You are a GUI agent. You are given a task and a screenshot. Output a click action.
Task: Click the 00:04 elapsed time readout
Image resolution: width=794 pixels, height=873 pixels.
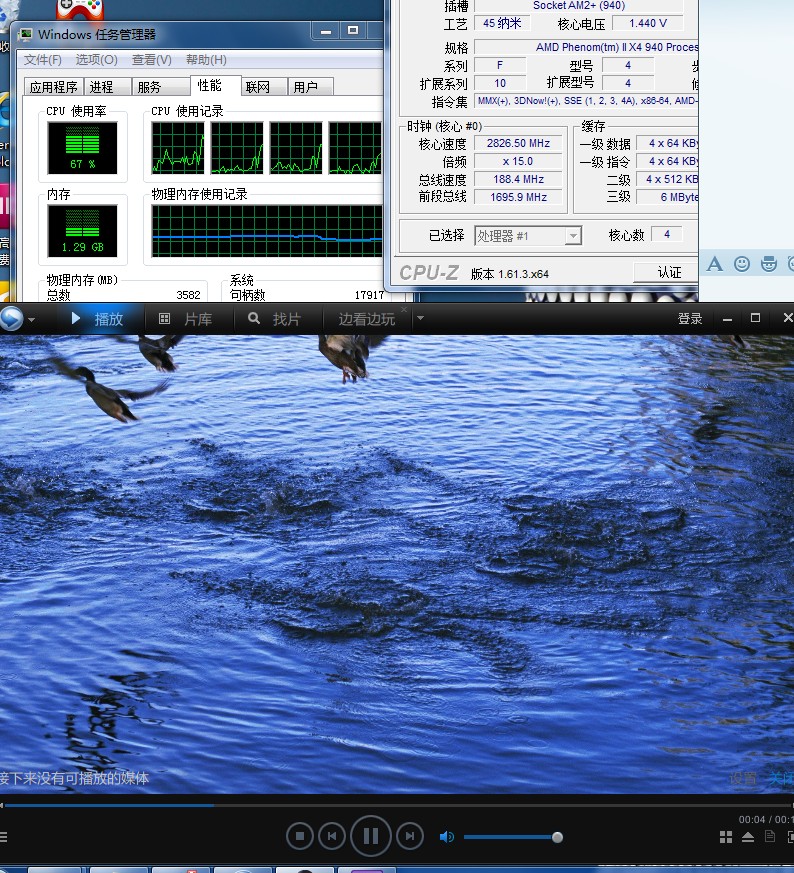pos(752,820)
